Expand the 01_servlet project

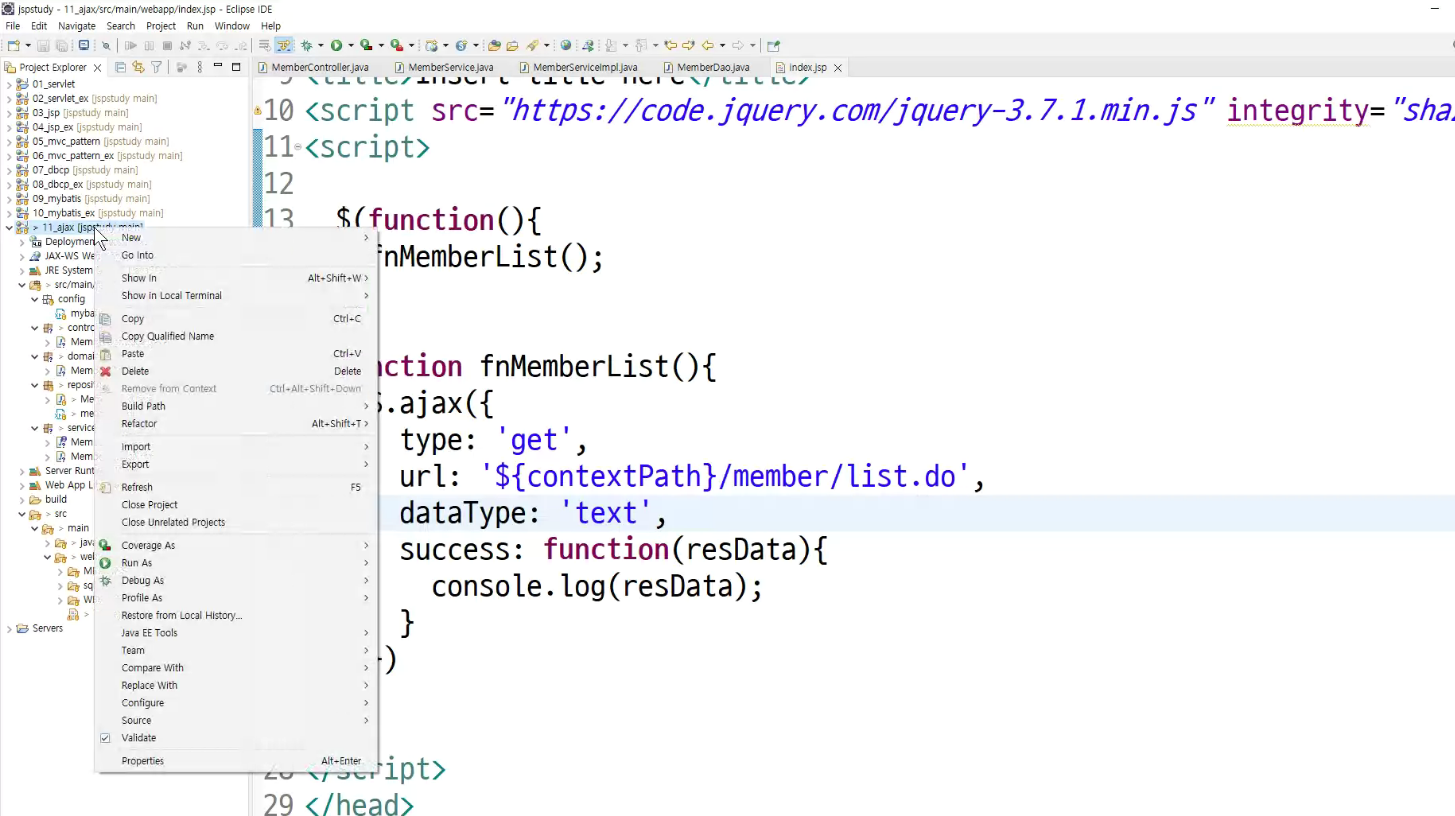coord(9,84)
